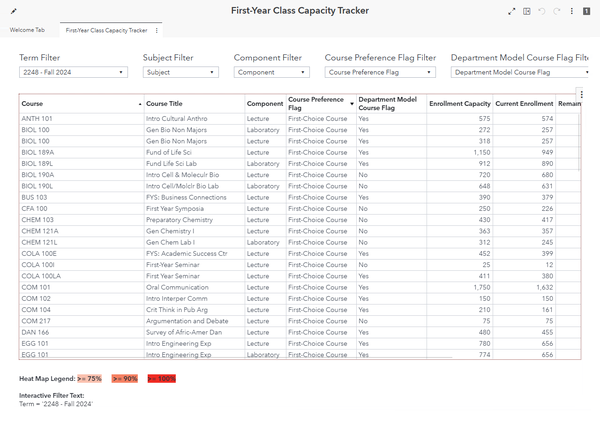The image size is (600, 424).
Task: Click the Intro Cultural Anthro title cell
Action: point(194,119)
